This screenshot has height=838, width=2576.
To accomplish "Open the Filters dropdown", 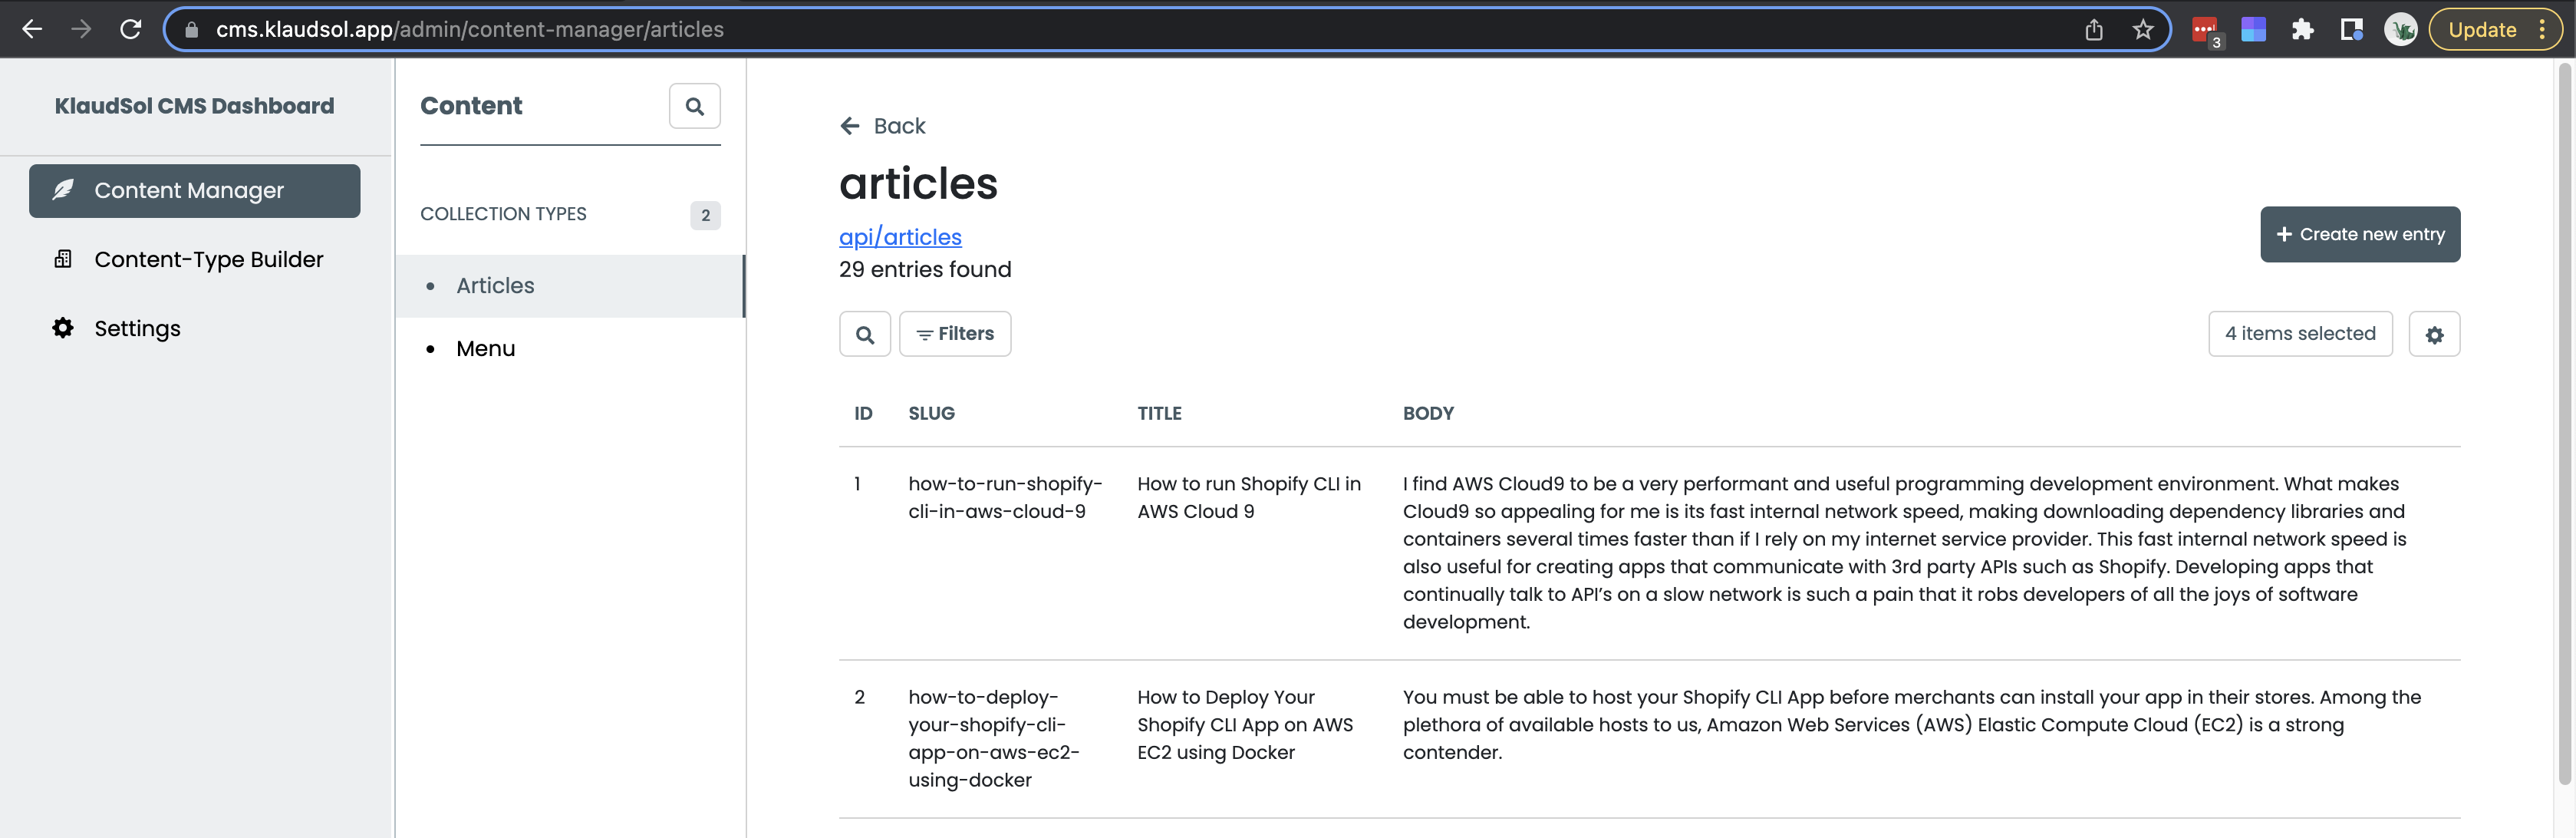I will 954,333.
